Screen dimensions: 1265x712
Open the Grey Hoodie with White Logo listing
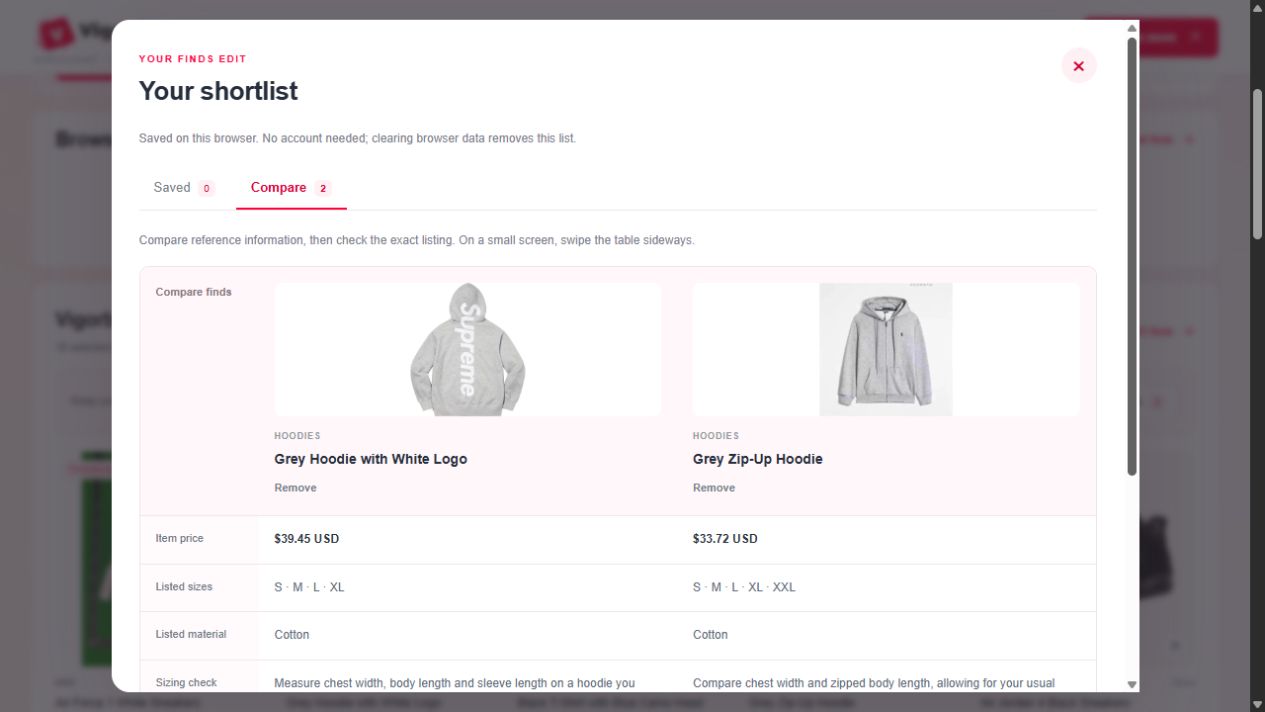371,459
